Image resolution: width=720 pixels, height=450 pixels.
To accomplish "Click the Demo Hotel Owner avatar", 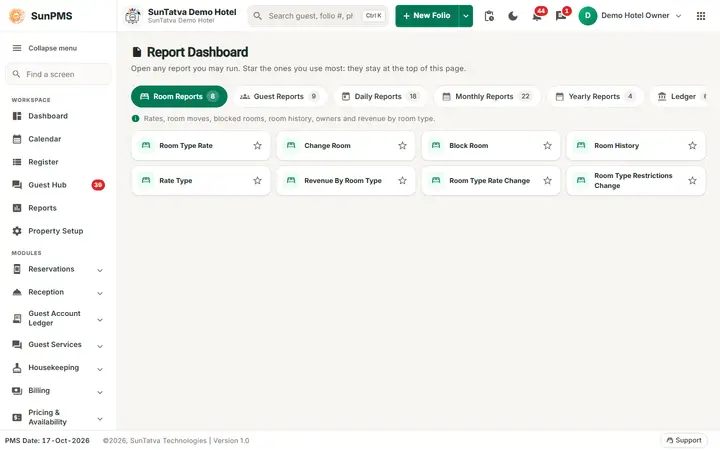I will pos(587,16).
